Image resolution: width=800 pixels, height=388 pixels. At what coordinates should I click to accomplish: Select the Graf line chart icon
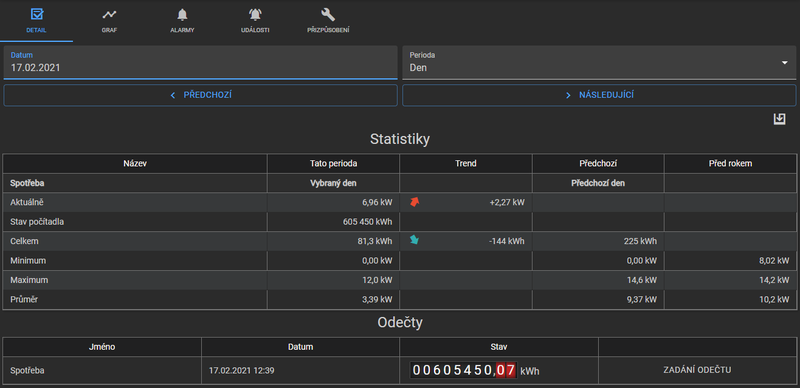coord(109,14)
